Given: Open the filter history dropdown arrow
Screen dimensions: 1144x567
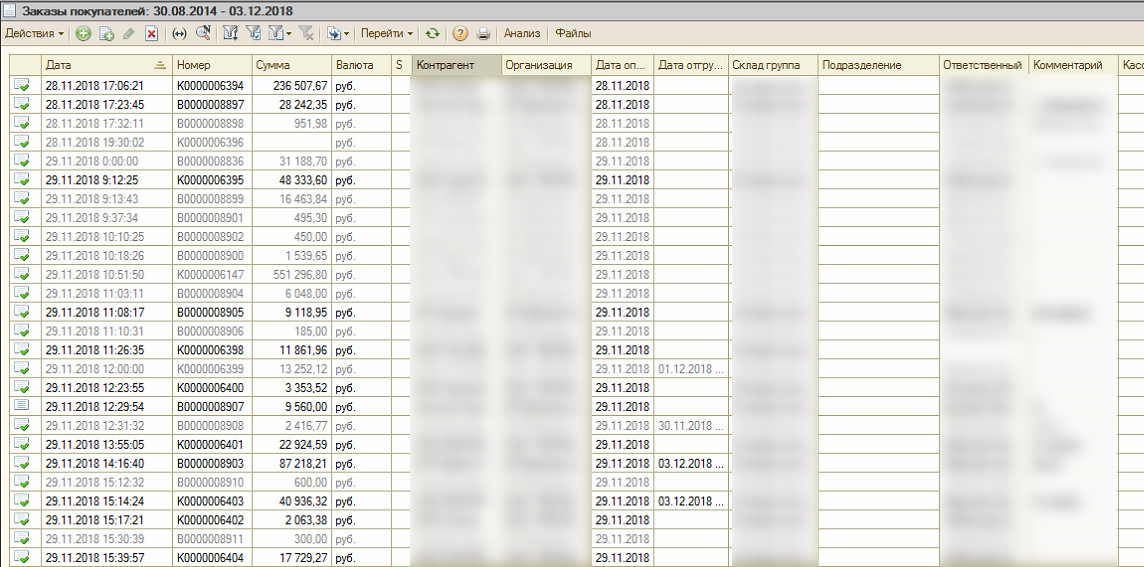Looking at the screenshot, I should [x=289, y=33].
